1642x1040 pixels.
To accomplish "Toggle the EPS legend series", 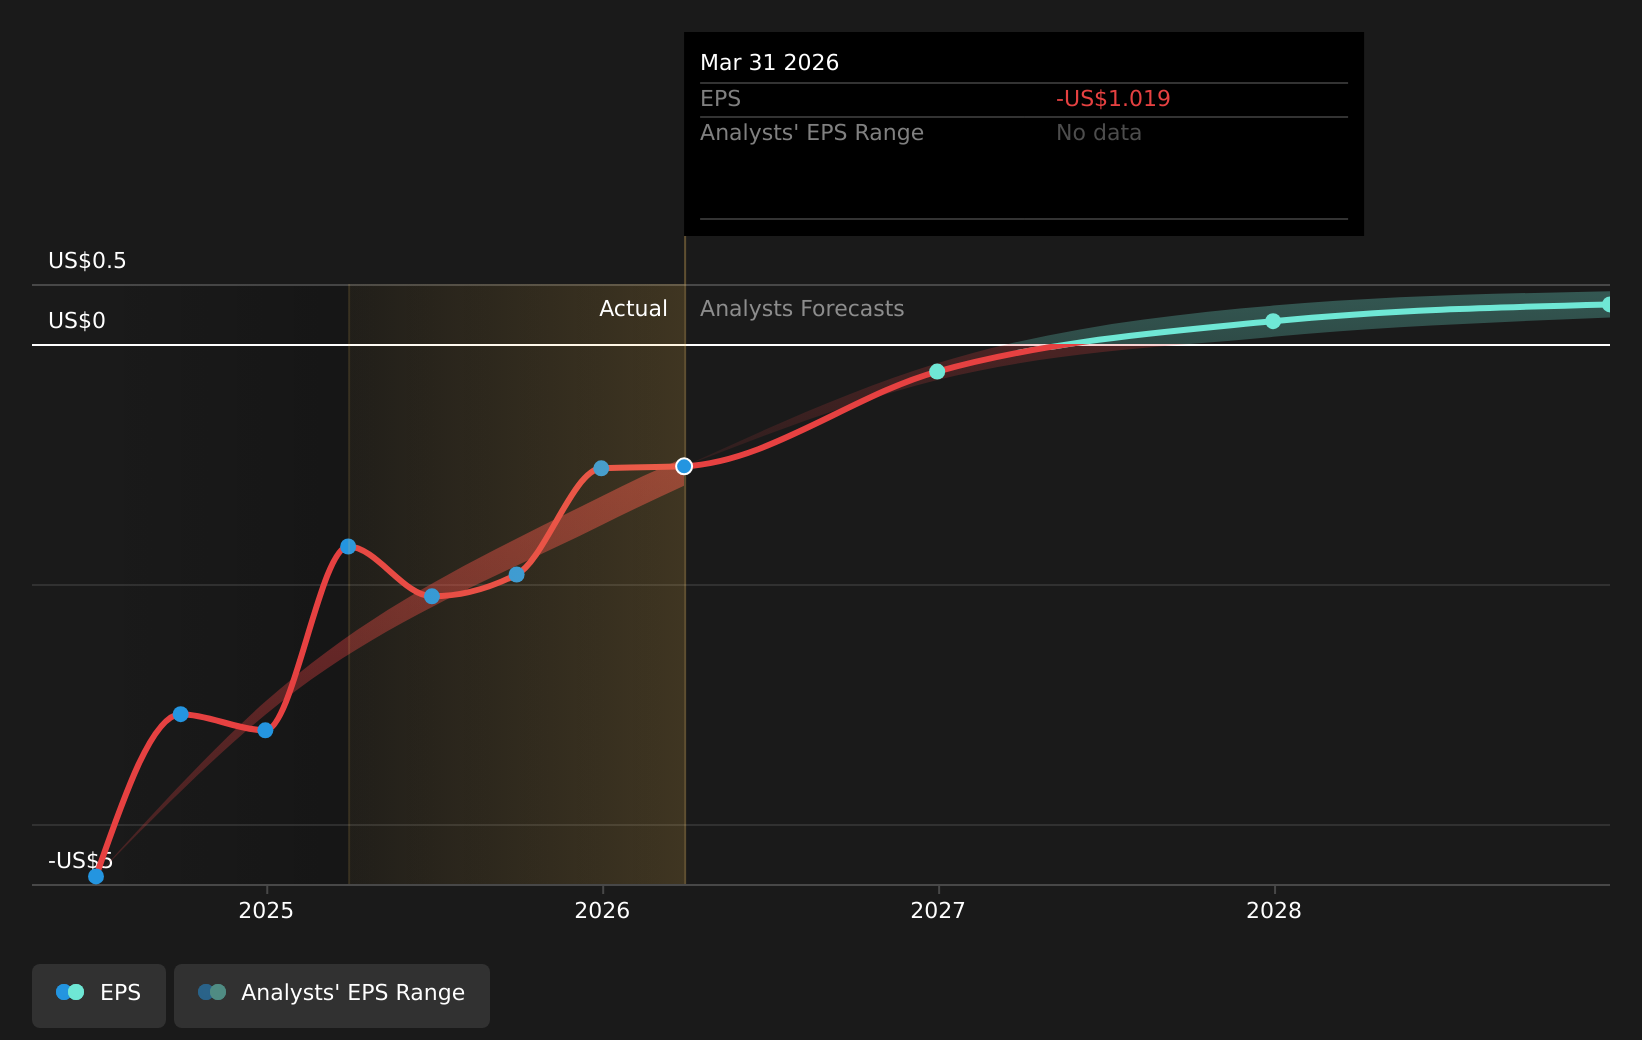I will (x=99, y=995).
